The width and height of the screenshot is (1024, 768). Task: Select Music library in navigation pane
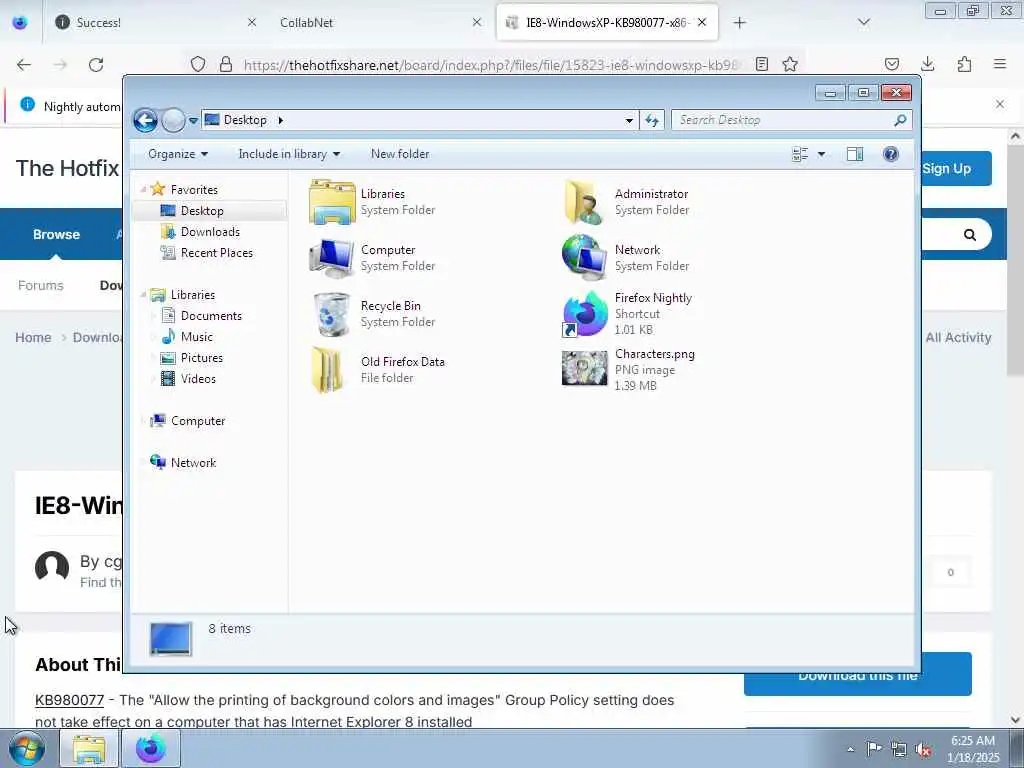point(197,337)
